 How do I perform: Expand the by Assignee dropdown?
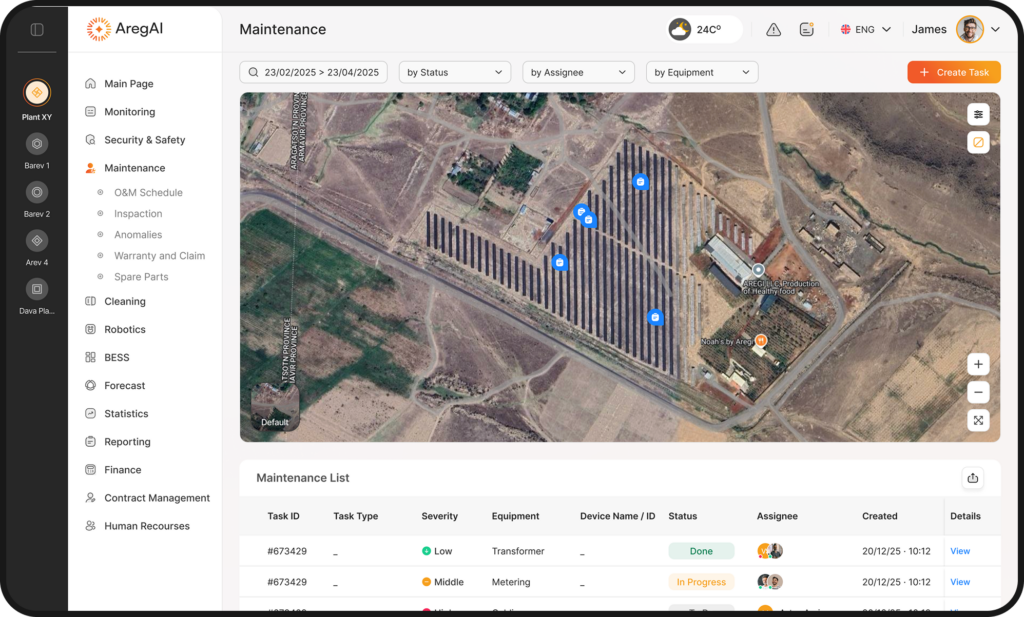coord(578,72)
